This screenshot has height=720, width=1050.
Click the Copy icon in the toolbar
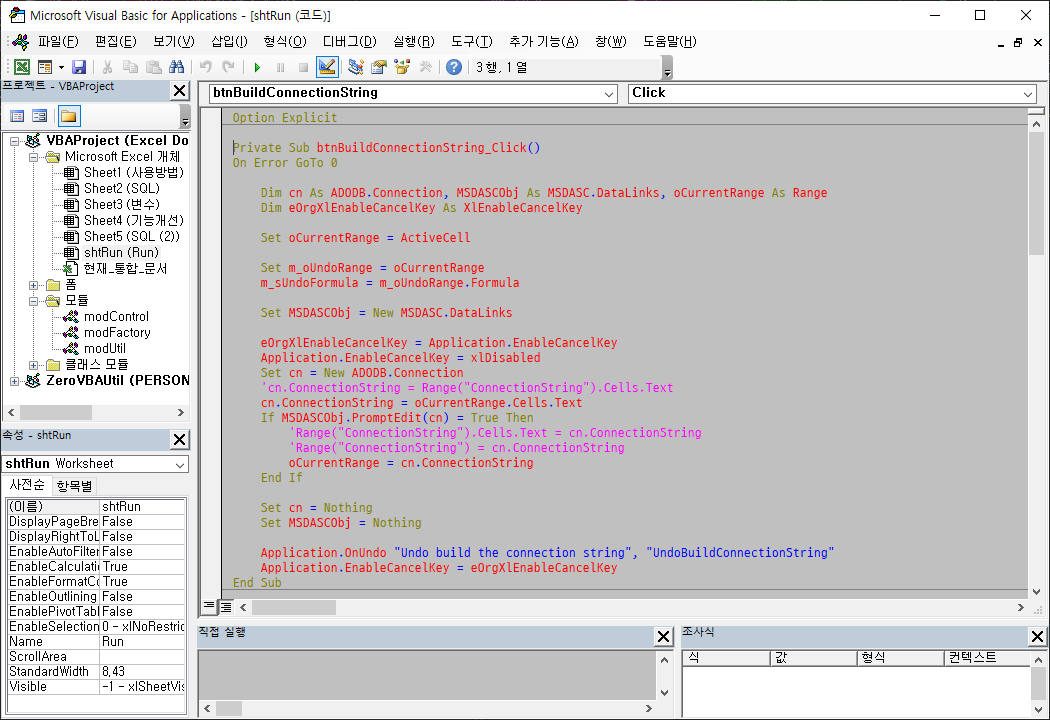pyautogui.click(x=131, y=67)
